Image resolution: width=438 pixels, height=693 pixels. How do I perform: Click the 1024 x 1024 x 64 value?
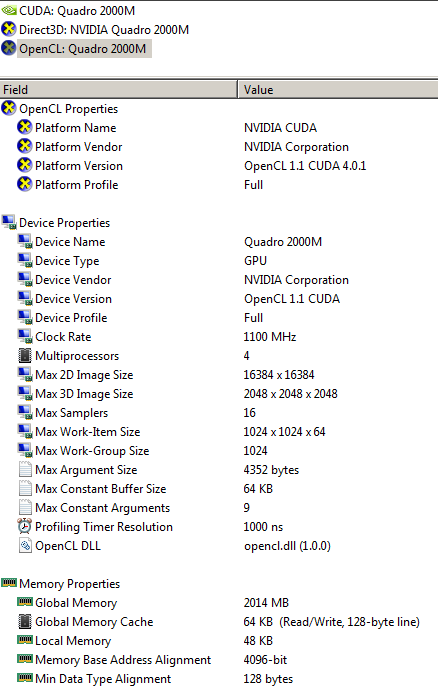point(284,432)
